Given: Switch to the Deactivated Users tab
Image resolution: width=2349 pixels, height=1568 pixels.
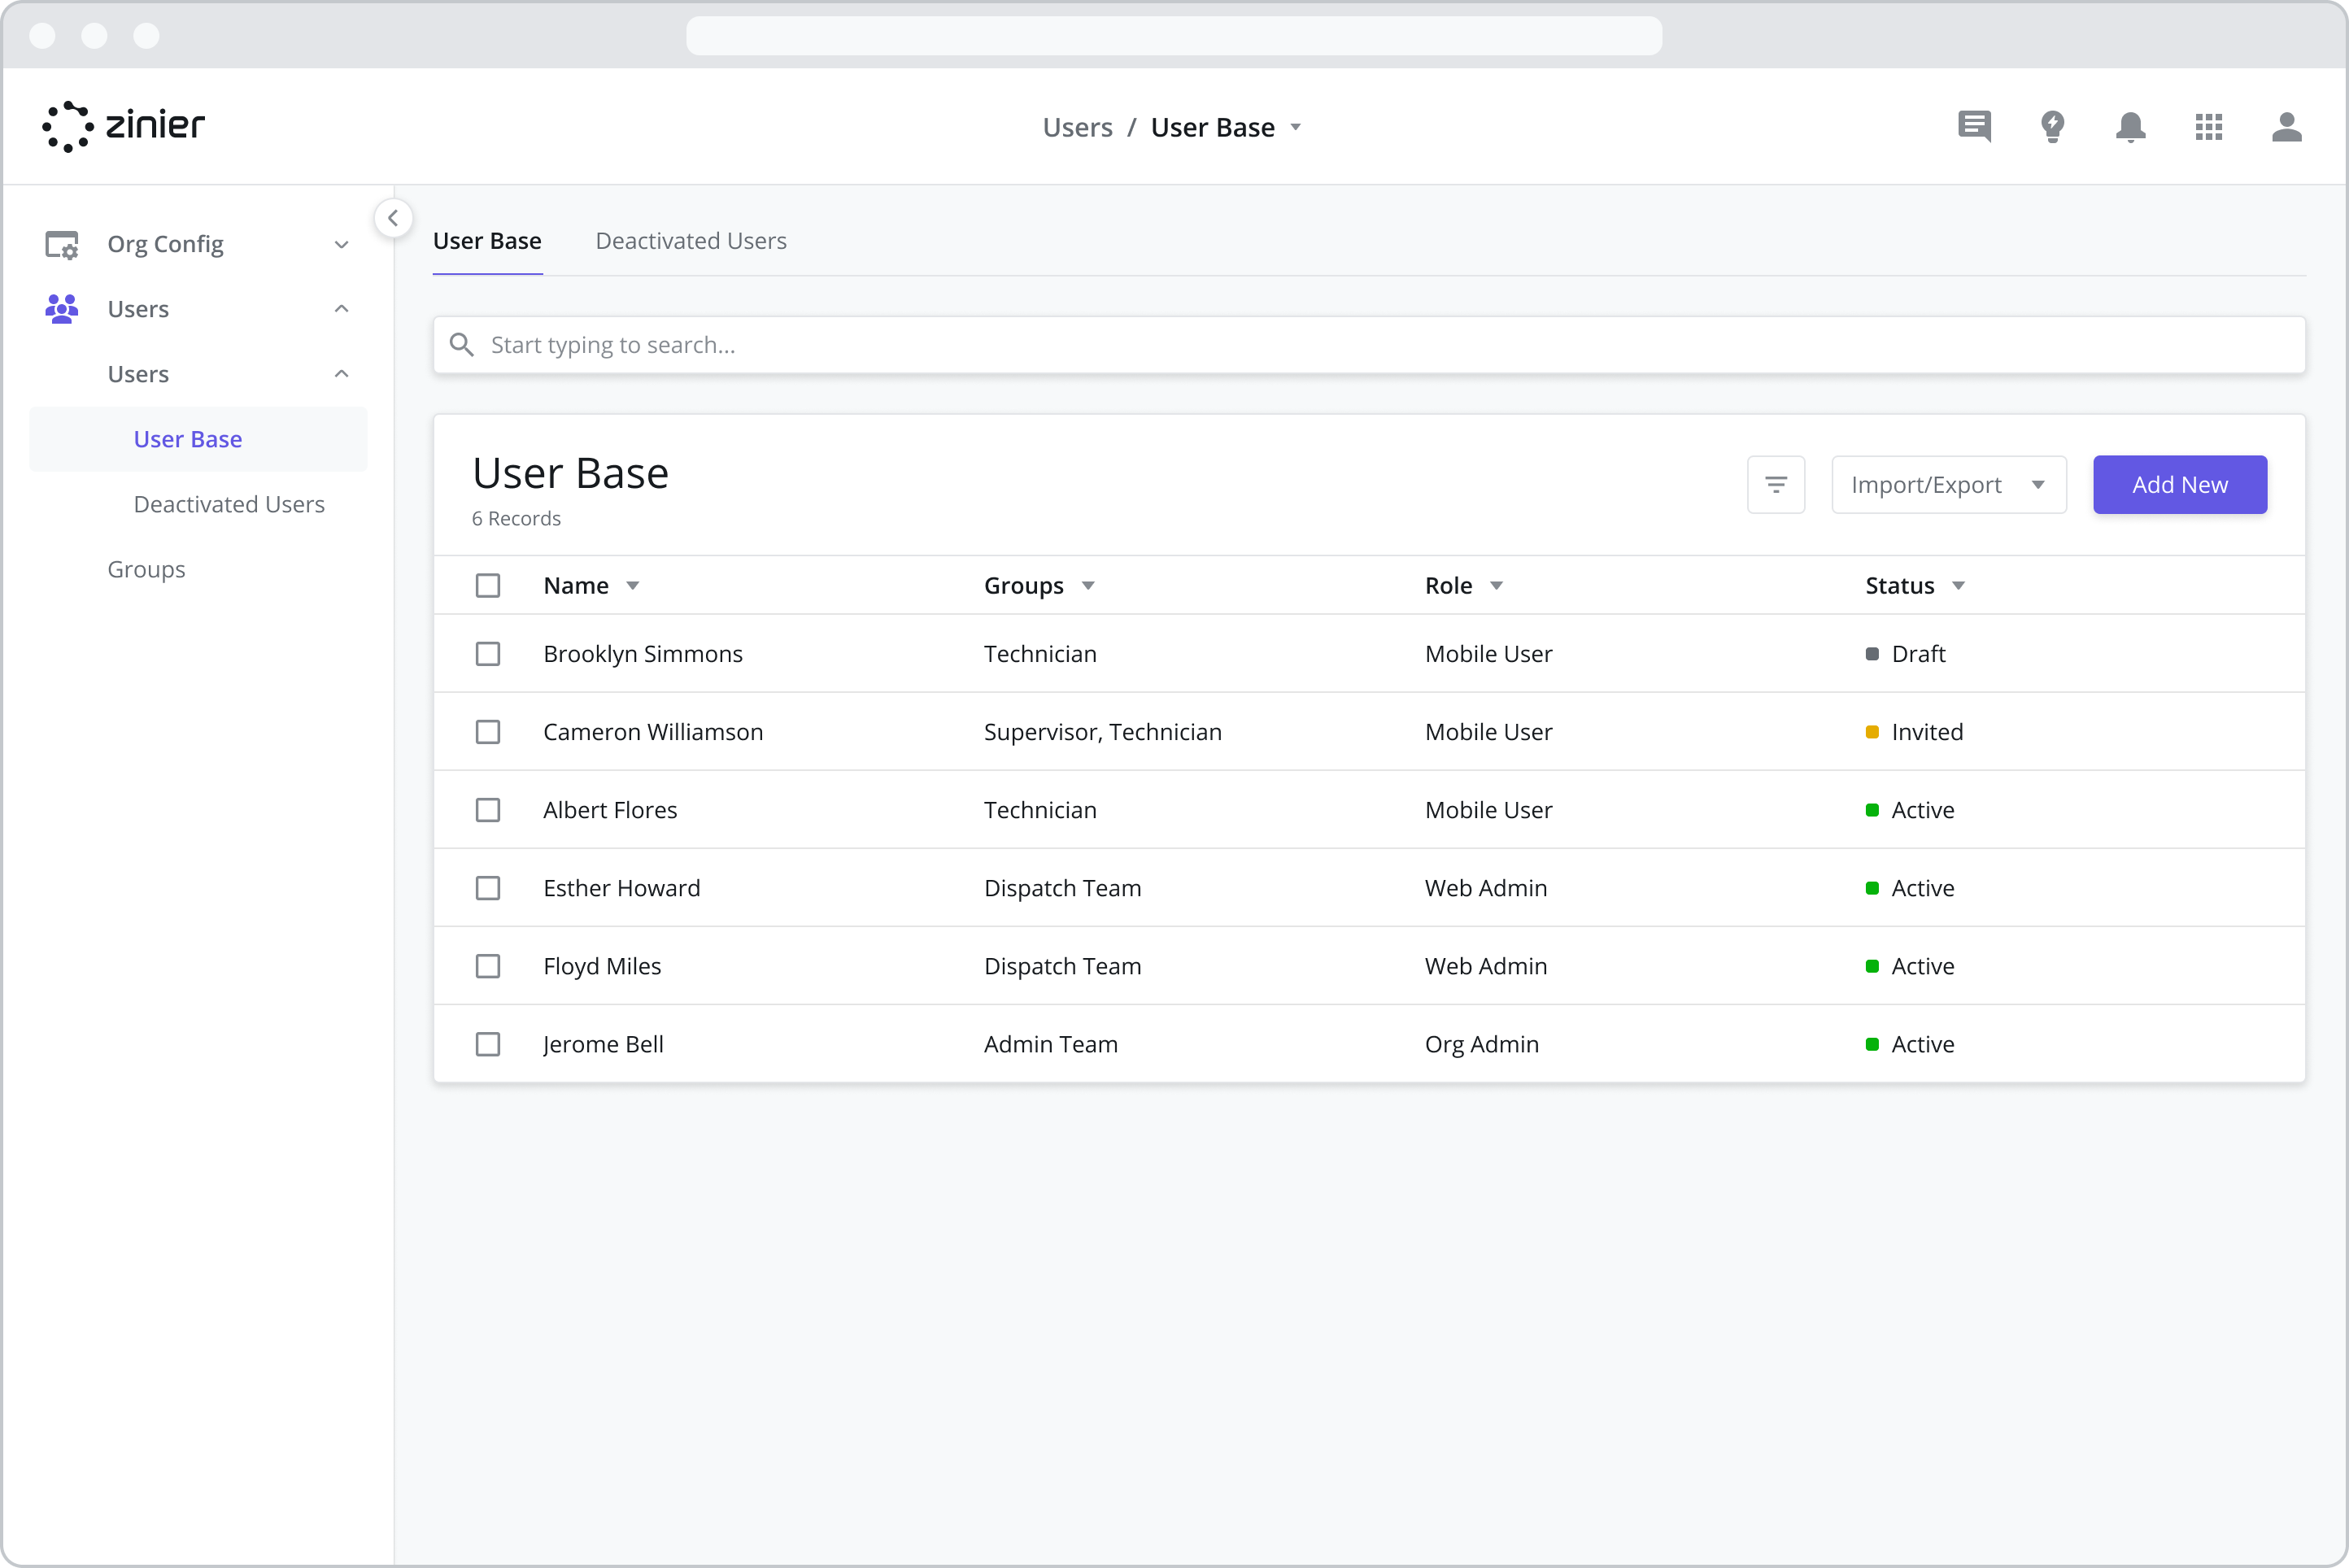Looking at the screenshot, I should pos(691,240).
